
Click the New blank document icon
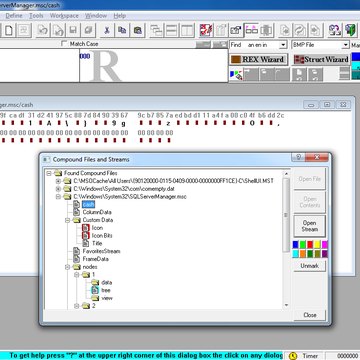click(x=8, y=30)
